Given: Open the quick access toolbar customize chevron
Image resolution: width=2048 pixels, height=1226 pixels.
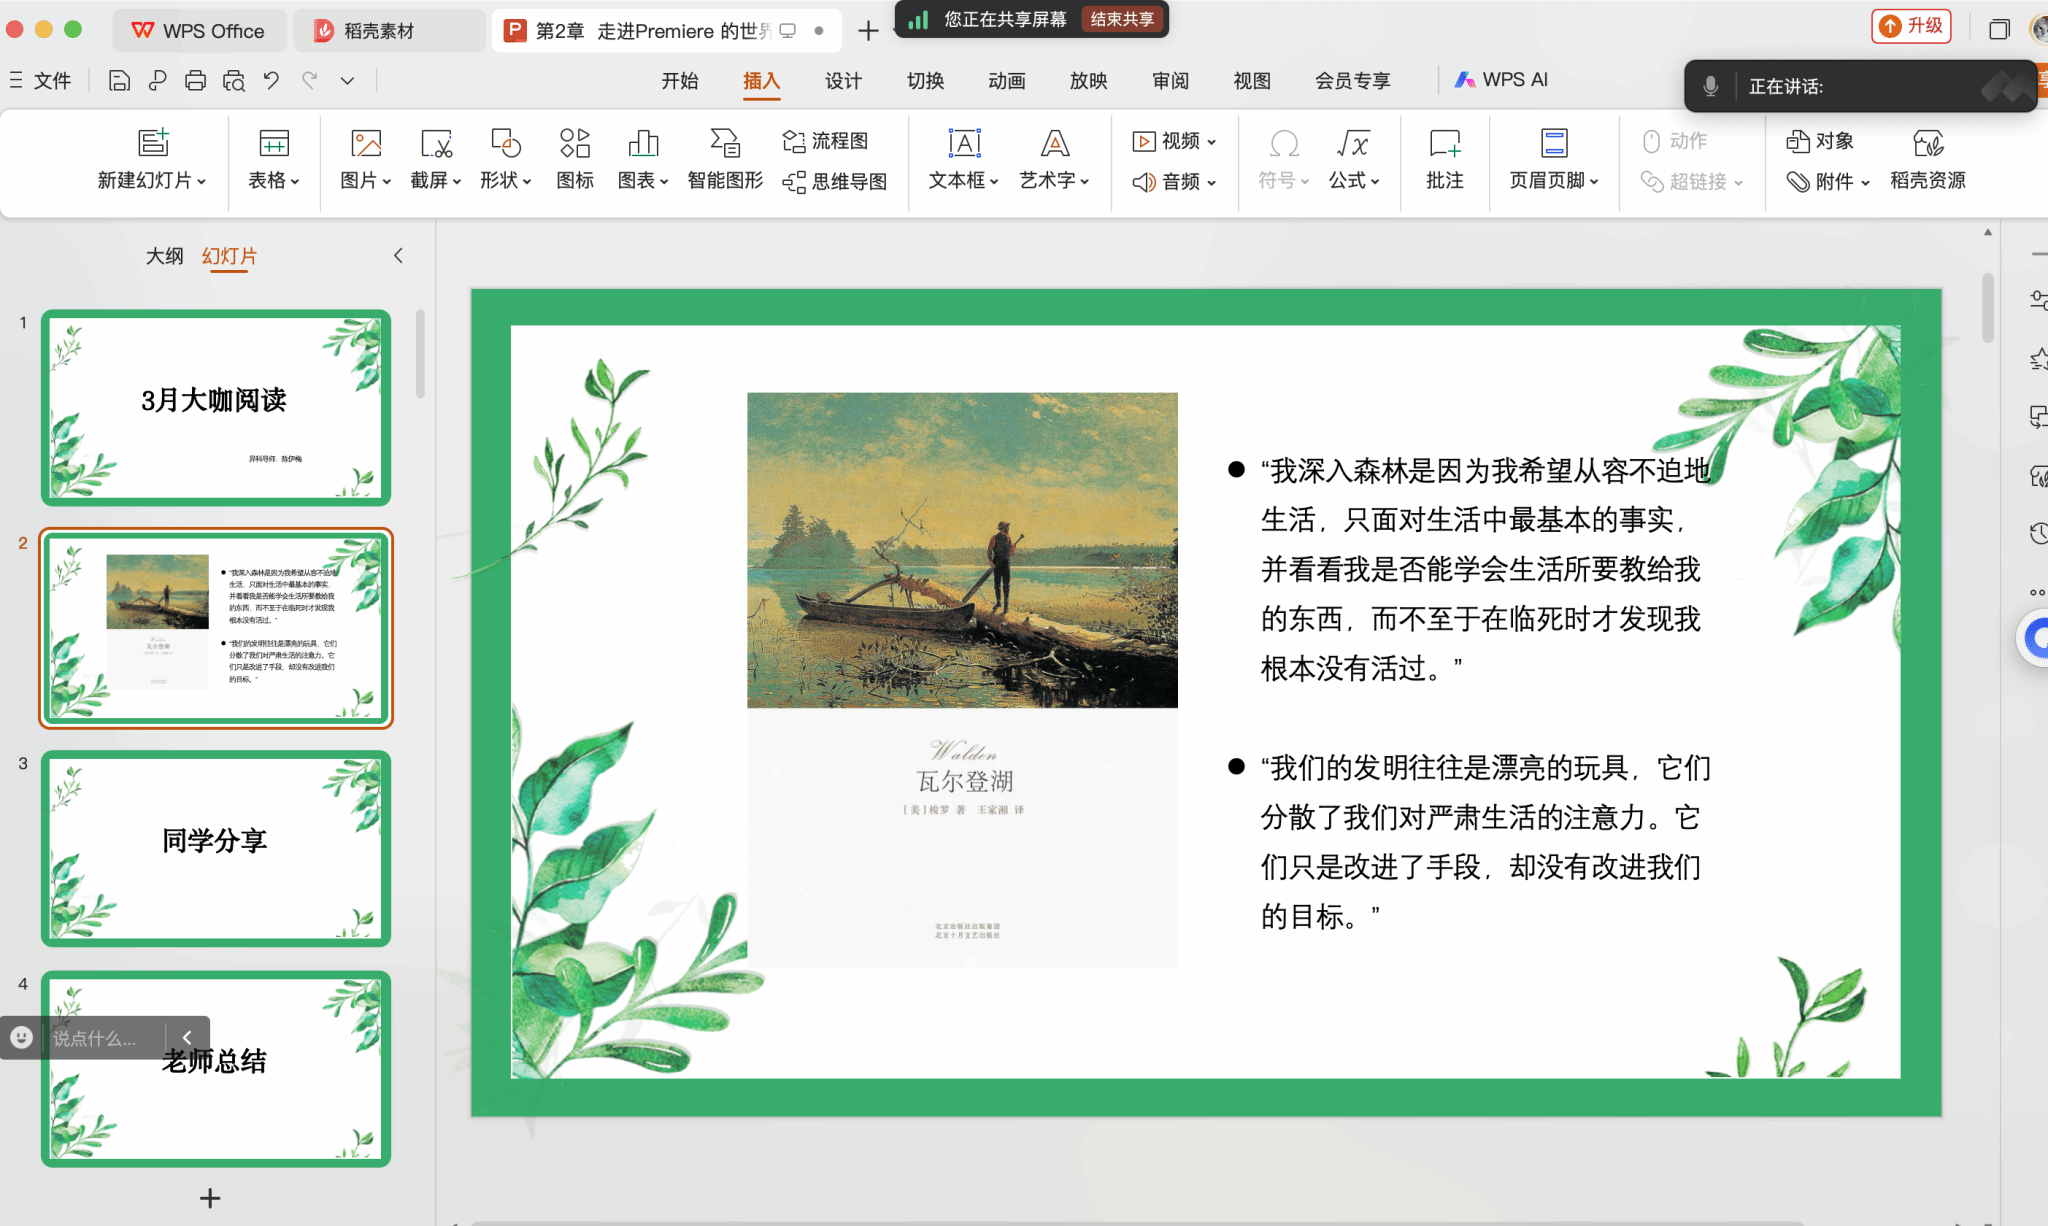Looking at the screenshot, I should (x=347, y=81).
